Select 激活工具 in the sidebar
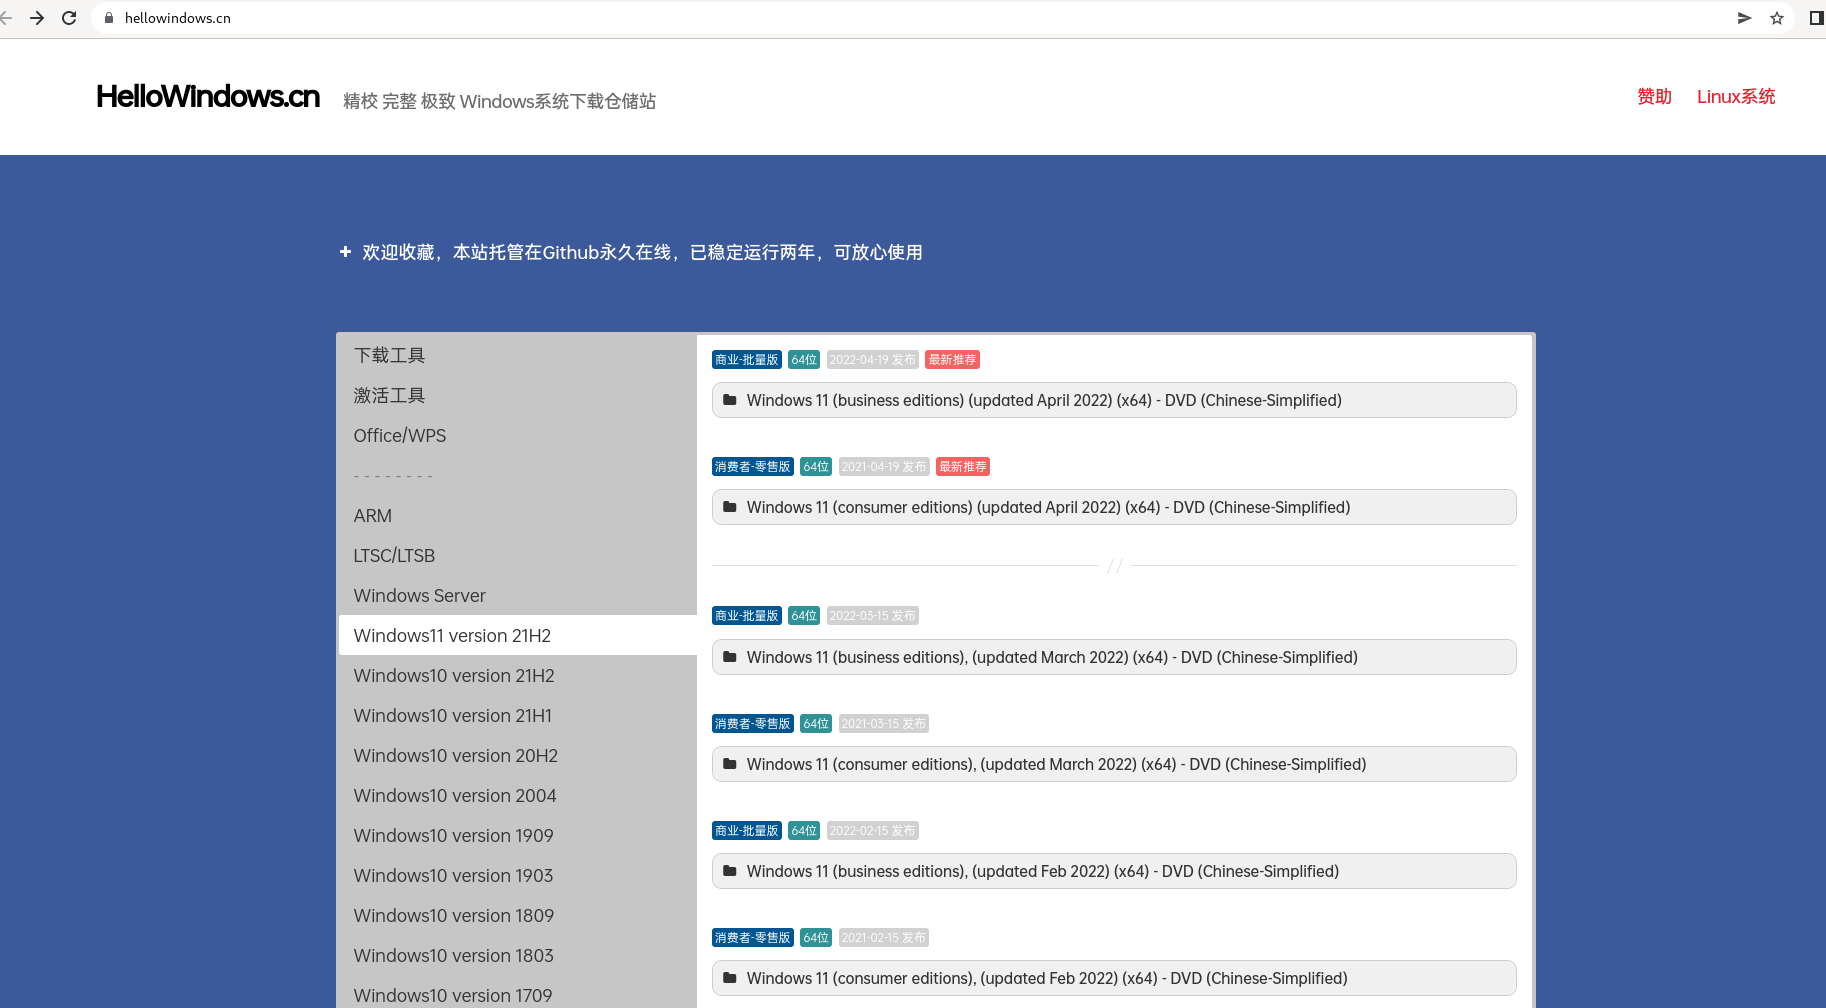 (517, 395)
